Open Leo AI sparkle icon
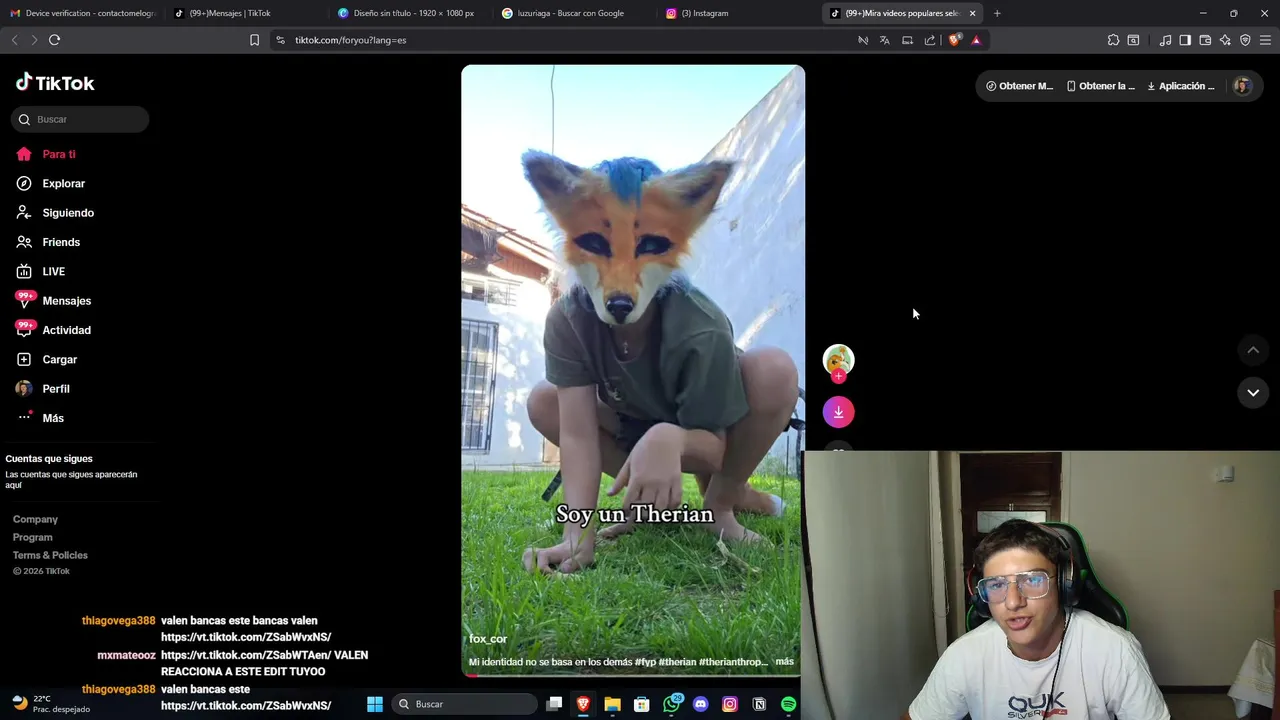 click(x=1225, y=40)
